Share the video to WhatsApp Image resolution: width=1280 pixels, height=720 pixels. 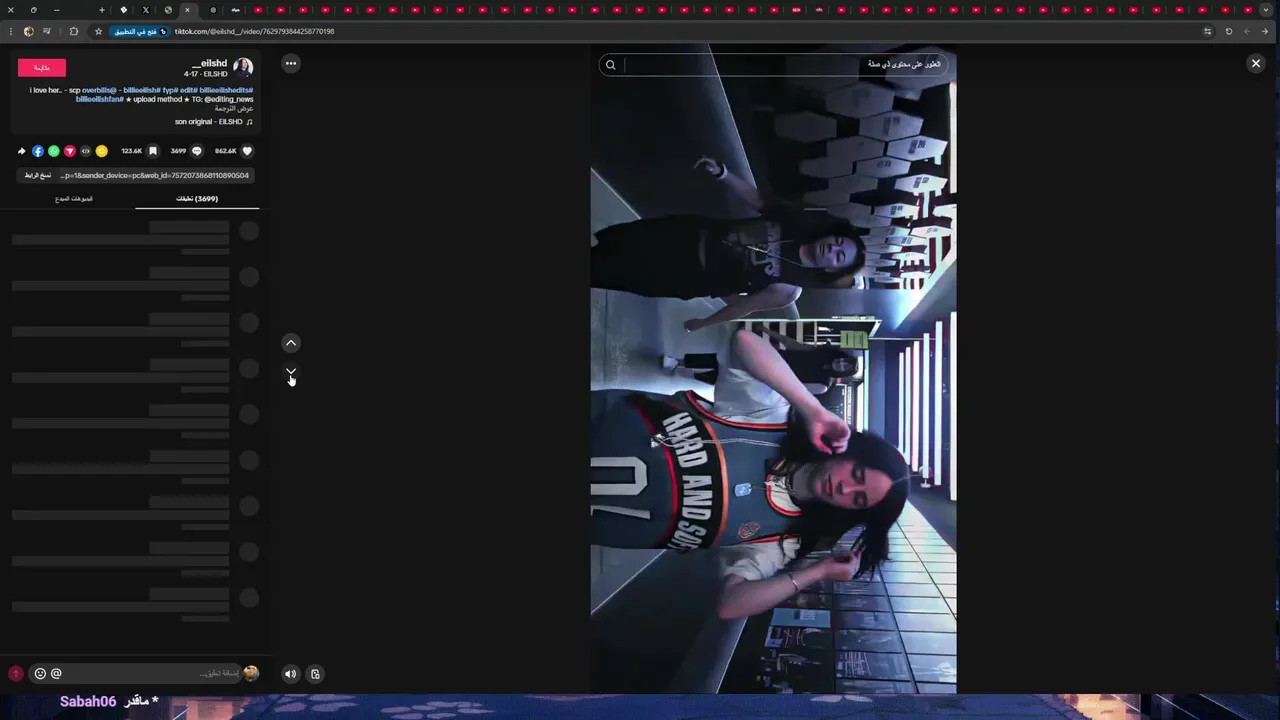54,151
